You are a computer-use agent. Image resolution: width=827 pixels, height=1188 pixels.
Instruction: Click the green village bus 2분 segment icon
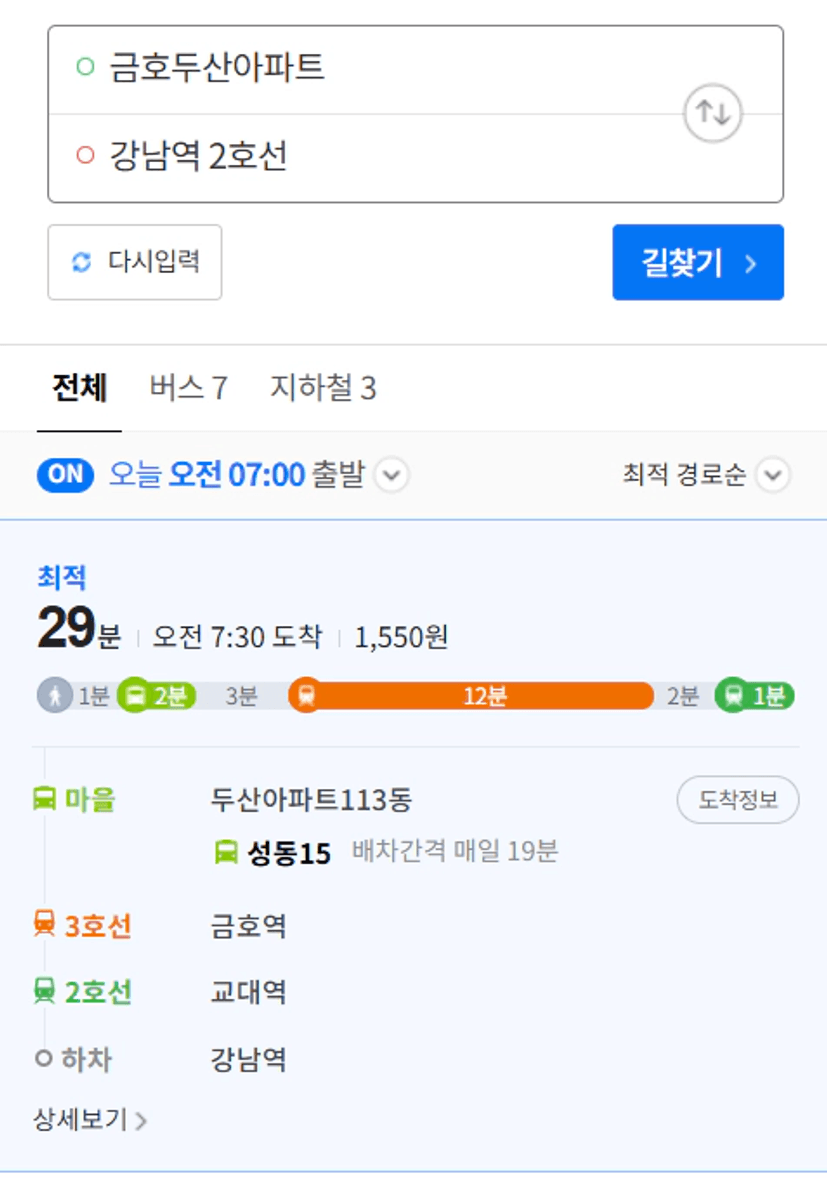(x=135, y=696)
